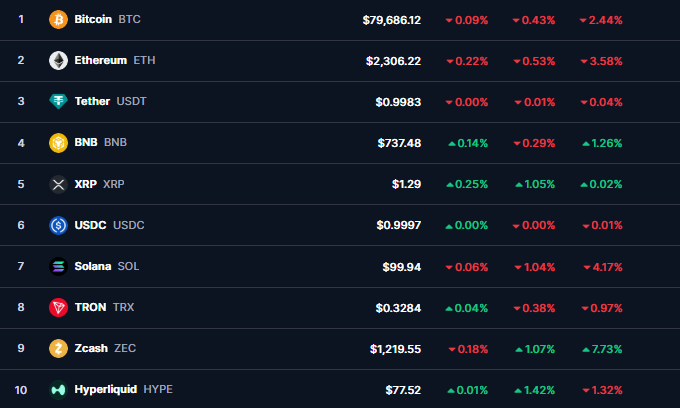Click the XRP logo icon
The image size is (680, 408).
[58, 184]
